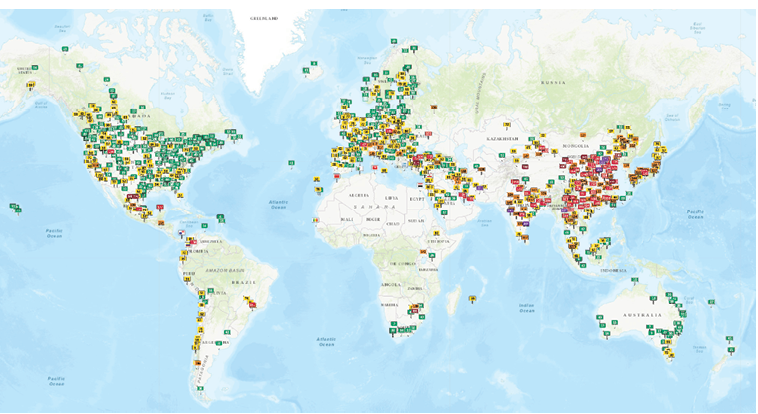Open the green marker in far northwestern Canada
This screenshot has height=414, width=758.
(66, 48)
